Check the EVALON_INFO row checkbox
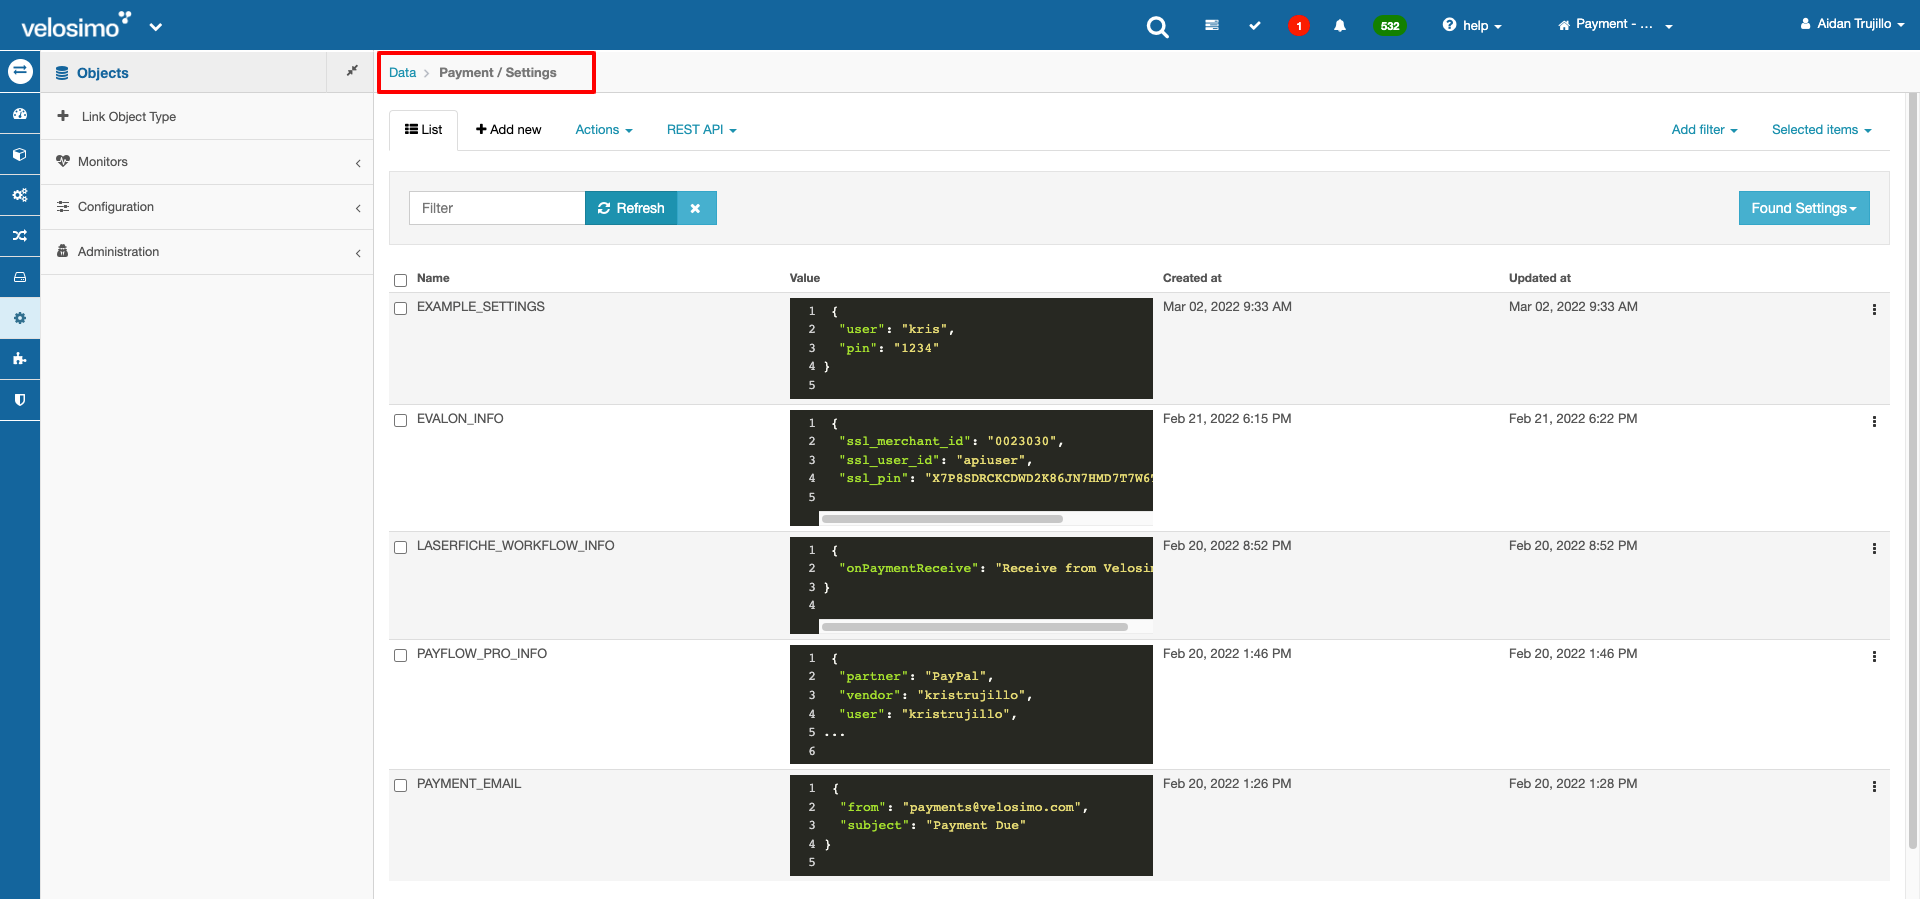The width and height of the screenshot is (1920, 899). [x=401, y=420]
